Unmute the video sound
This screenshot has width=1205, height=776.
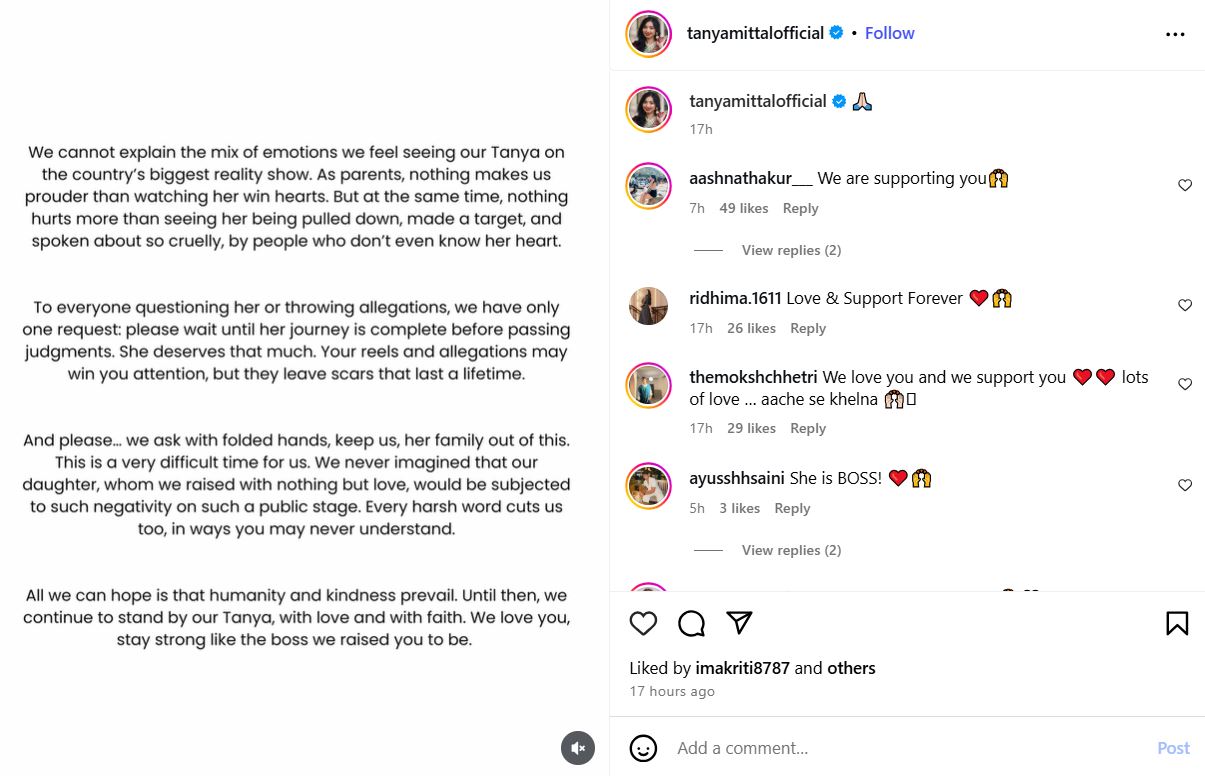point(578,748)
